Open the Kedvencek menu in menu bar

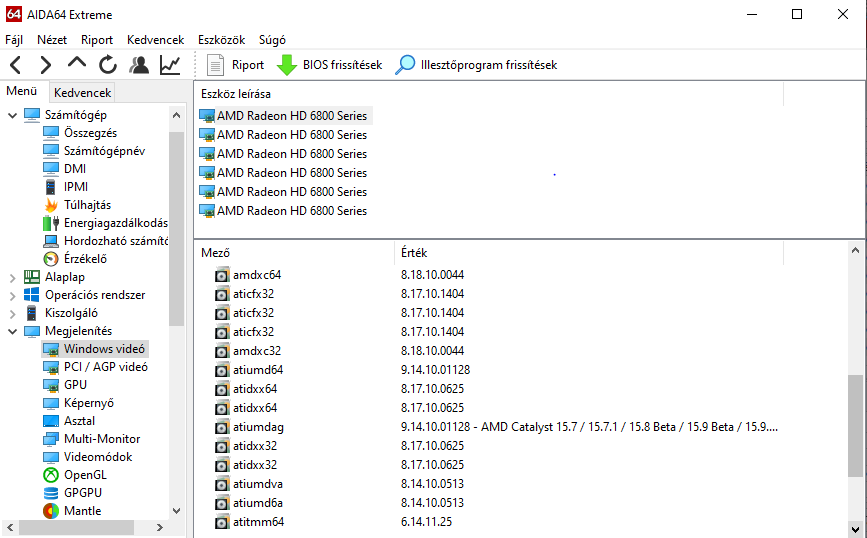(x=155, y=40)
